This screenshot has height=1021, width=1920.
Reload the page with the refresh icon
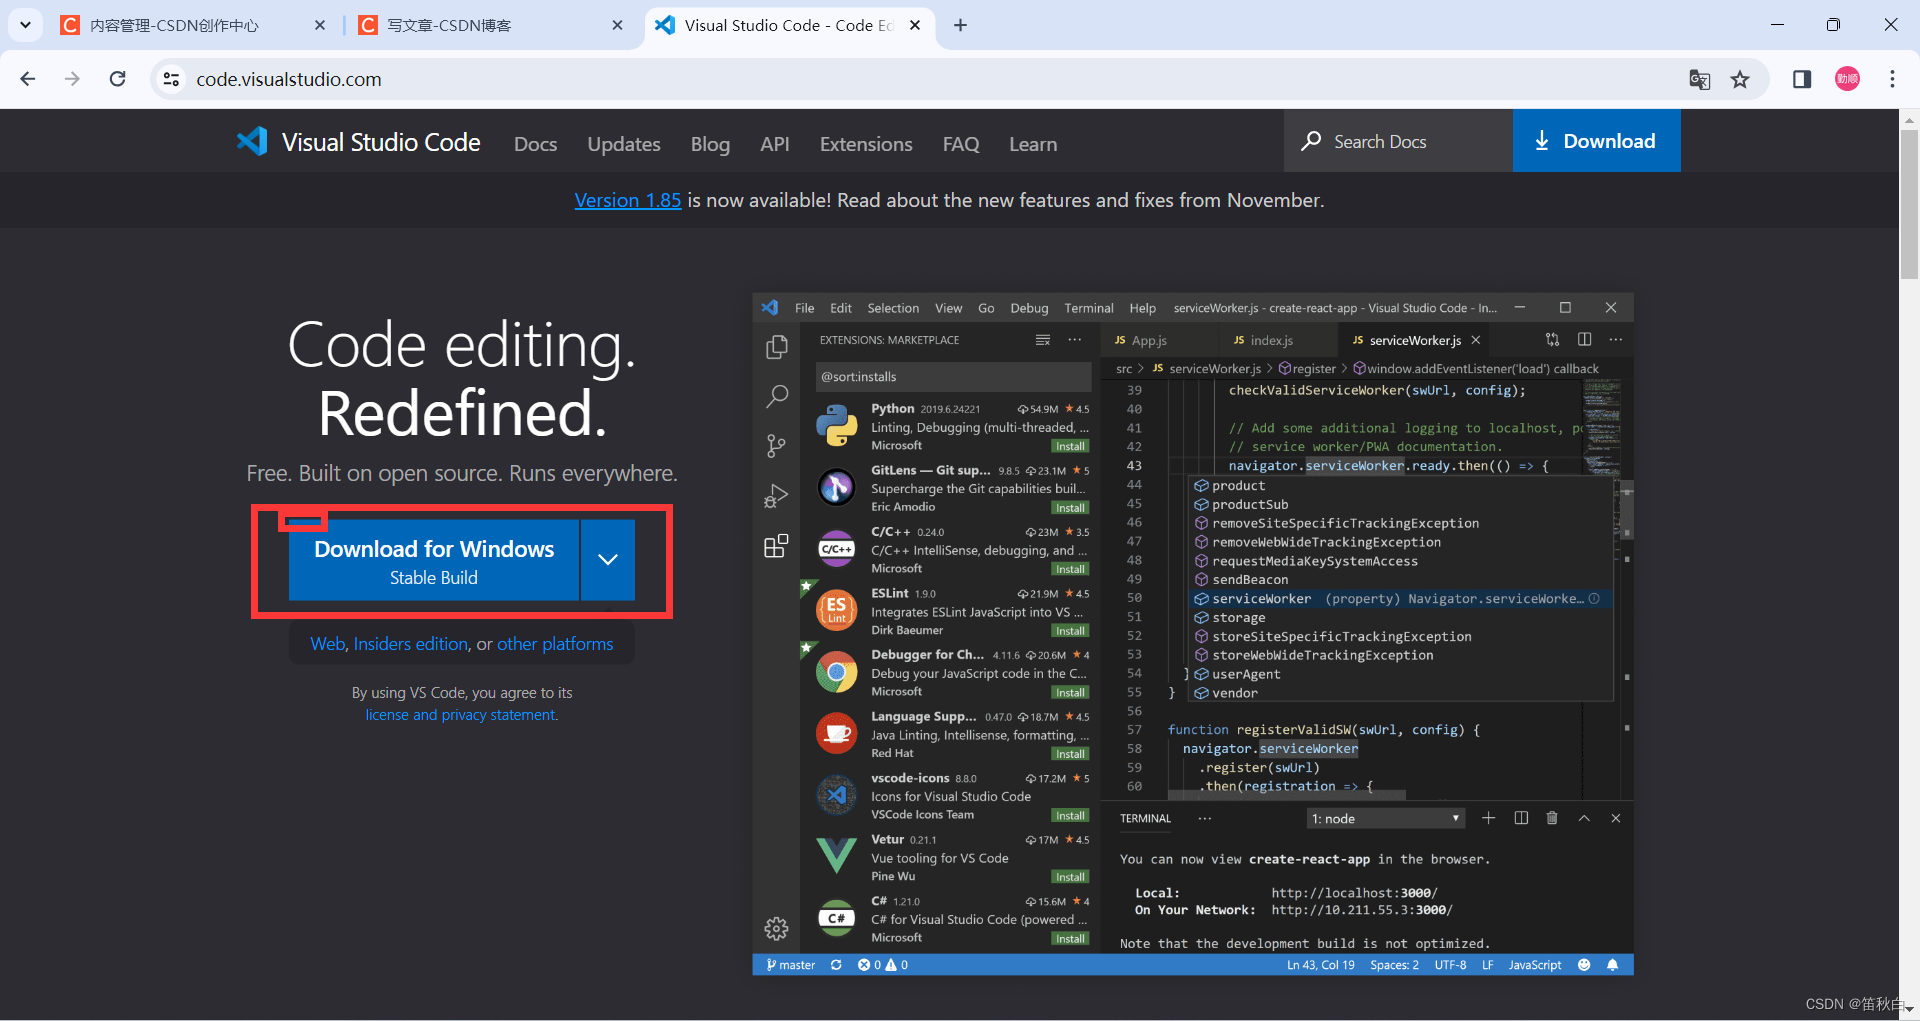[117, 79]
